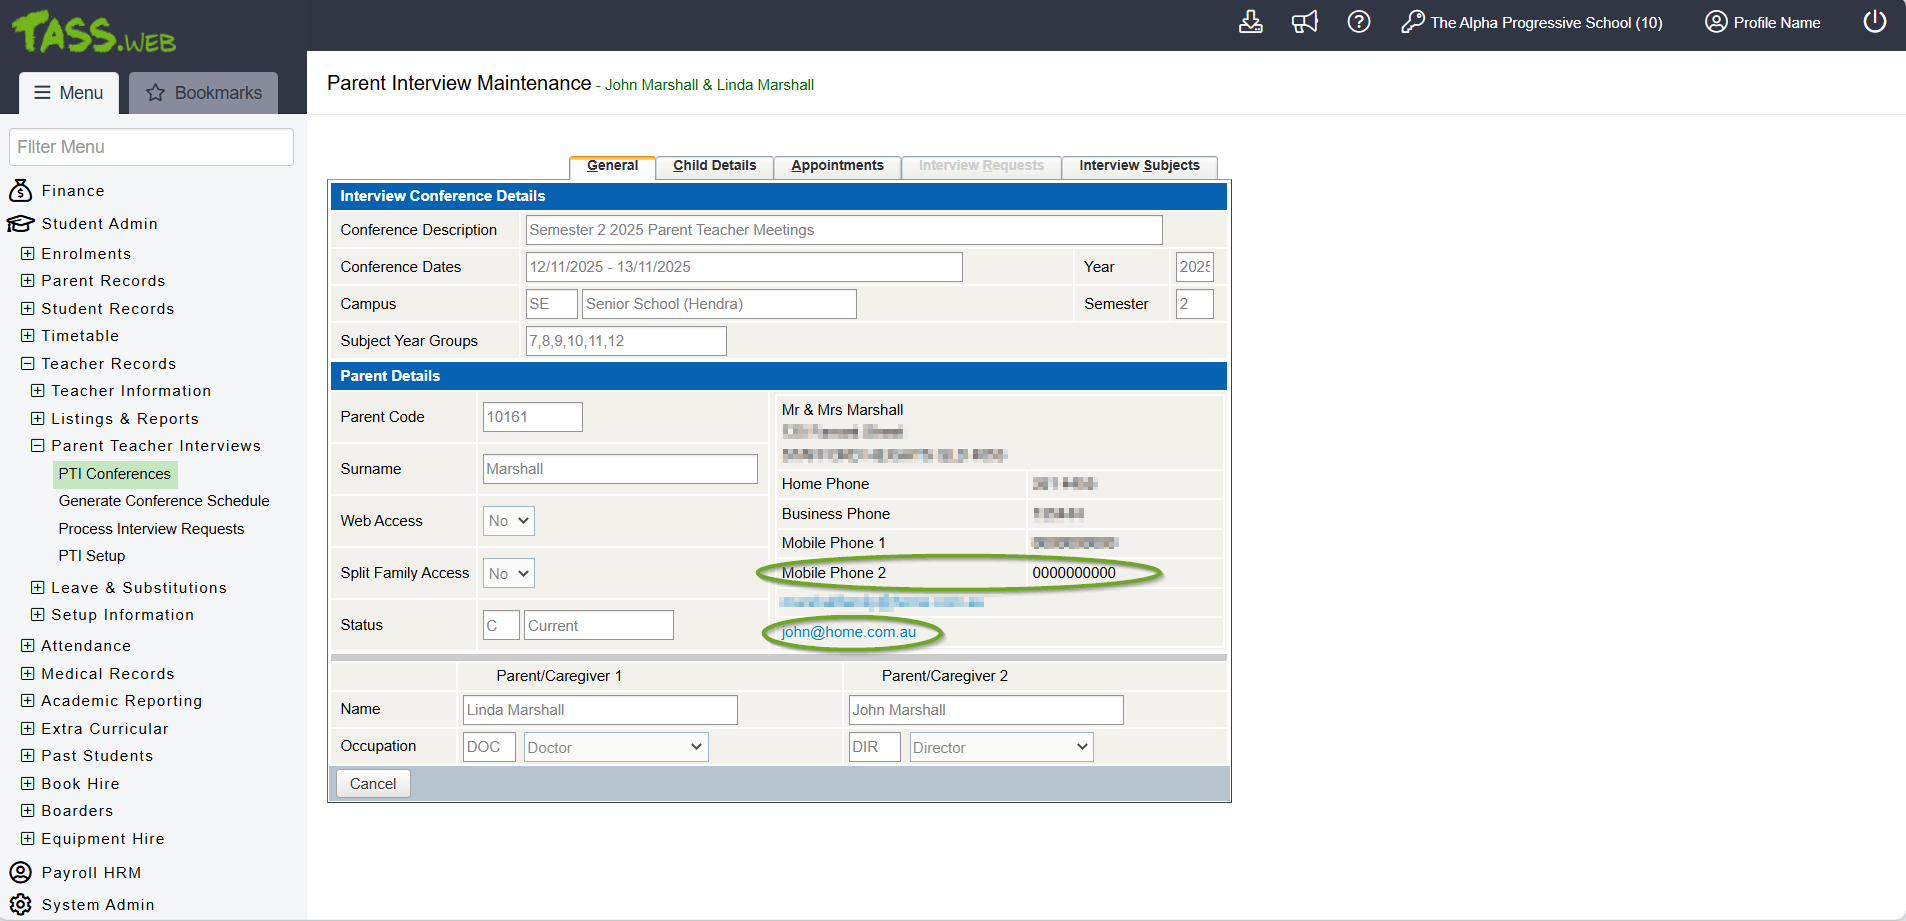Open System Admin gear module
The height and width of the screenshot is (921, 1906).
(97, 905)
